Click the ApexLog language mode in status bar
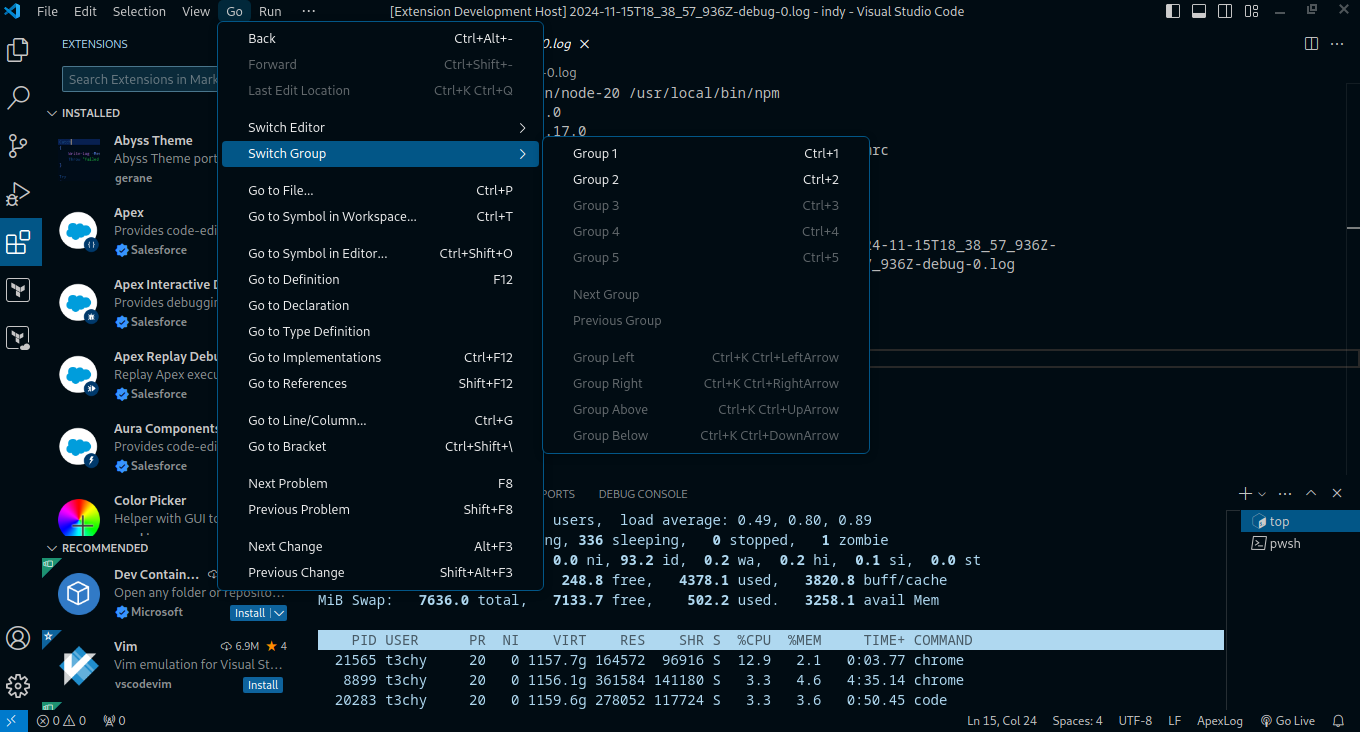The height and width of the screenshot is (732, 1360). [1219, 720]
